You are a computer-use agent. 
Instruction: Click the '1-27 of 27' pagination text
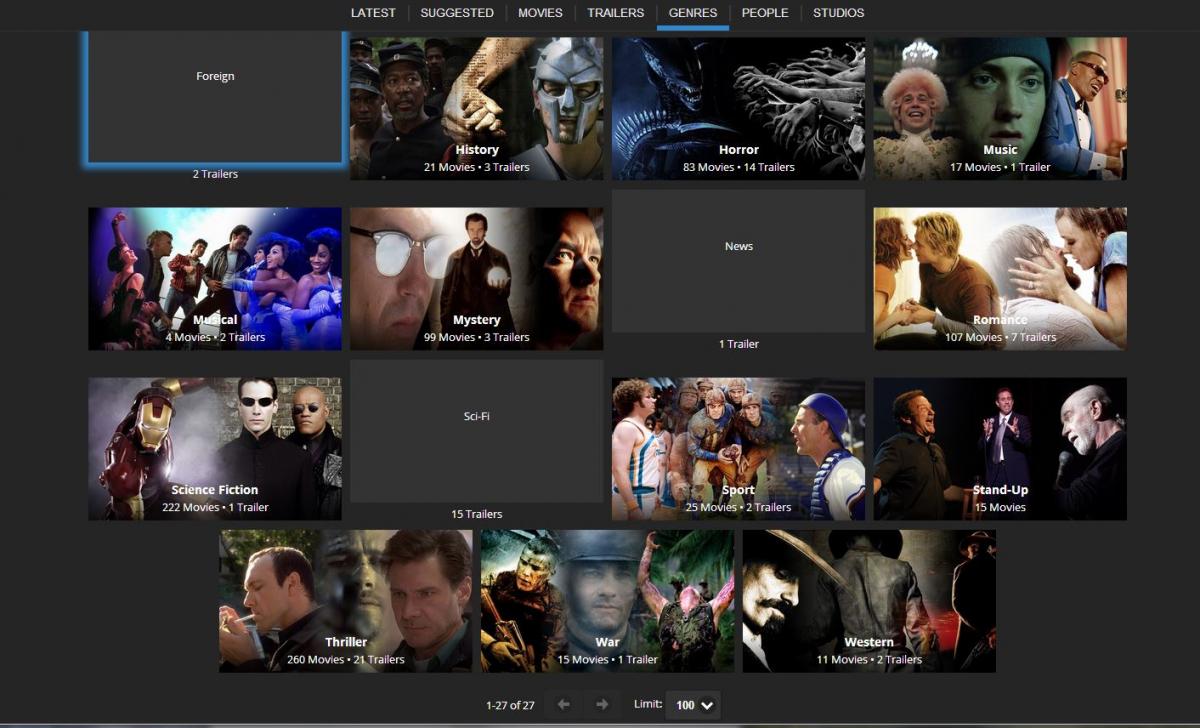tap(510, 705)
